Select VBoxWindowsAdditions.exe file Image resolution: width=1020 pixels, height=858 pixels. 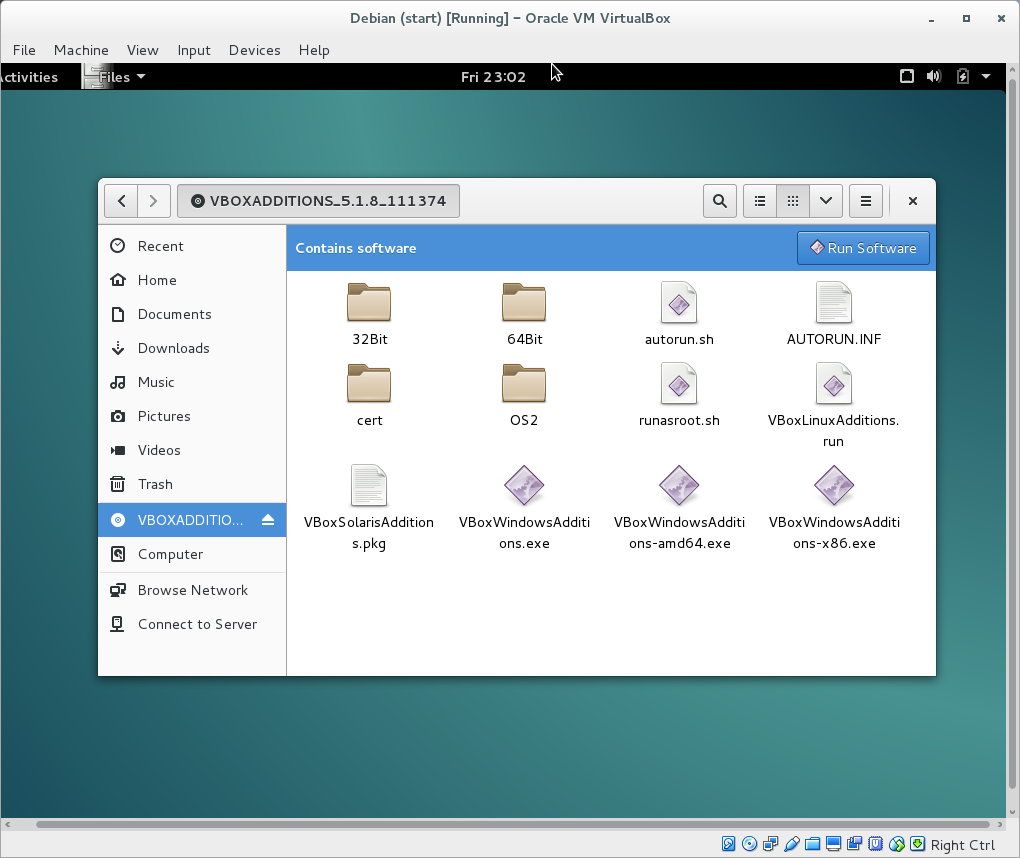524,507
